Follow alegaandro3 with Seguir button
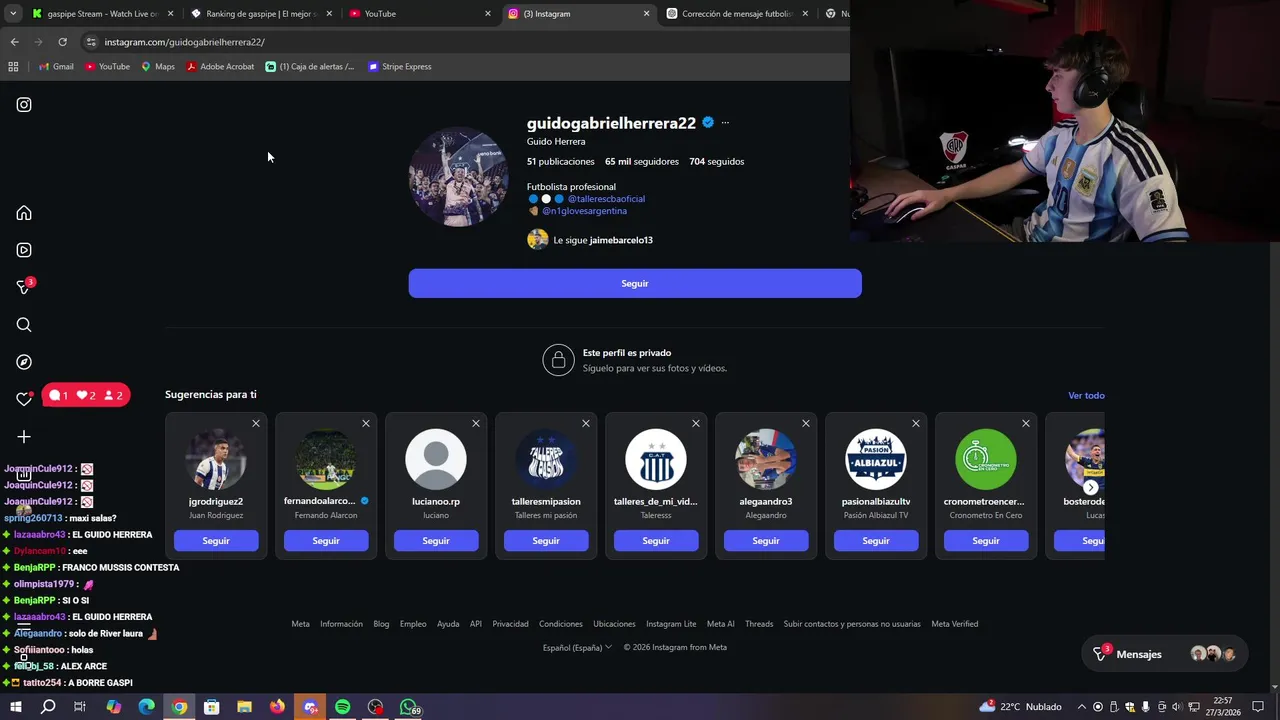1280x720 pixels. (x=766, y=541)
